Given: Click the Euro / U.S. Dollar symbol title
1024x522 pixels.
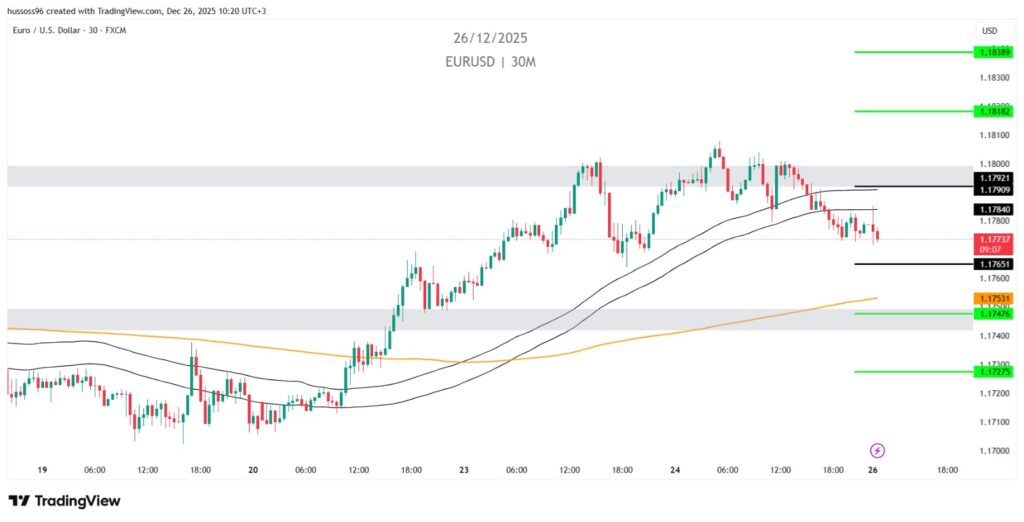Looking at the screenshot, I should 71,30.
